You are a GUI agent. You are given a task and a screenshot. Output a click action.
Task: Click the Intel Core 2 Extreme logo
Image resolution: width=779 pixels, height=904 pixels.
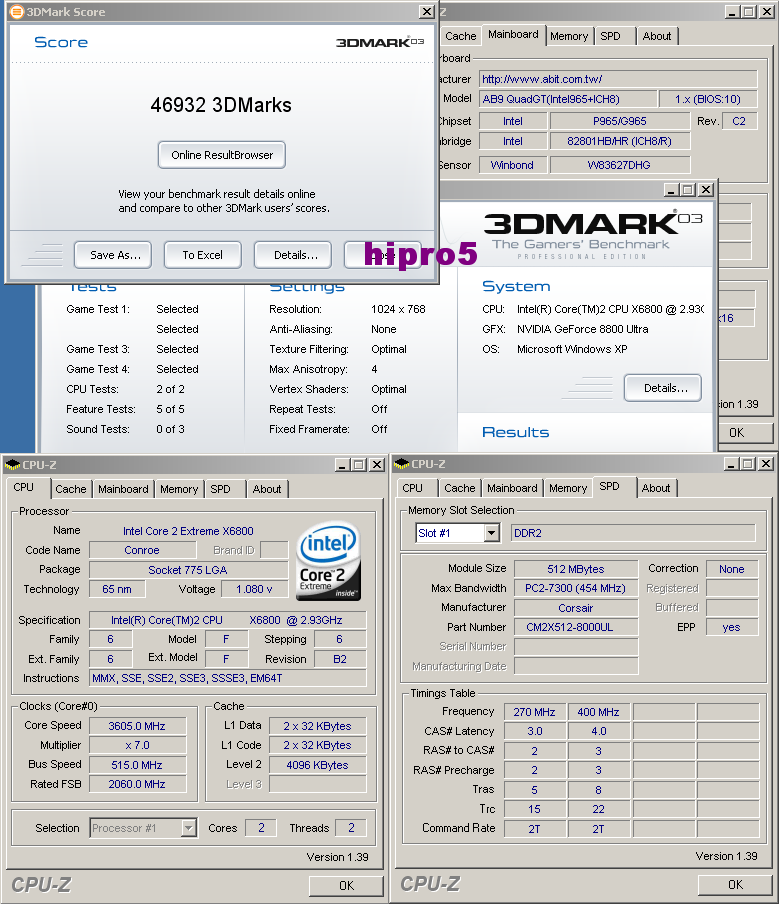click(329, 561)
